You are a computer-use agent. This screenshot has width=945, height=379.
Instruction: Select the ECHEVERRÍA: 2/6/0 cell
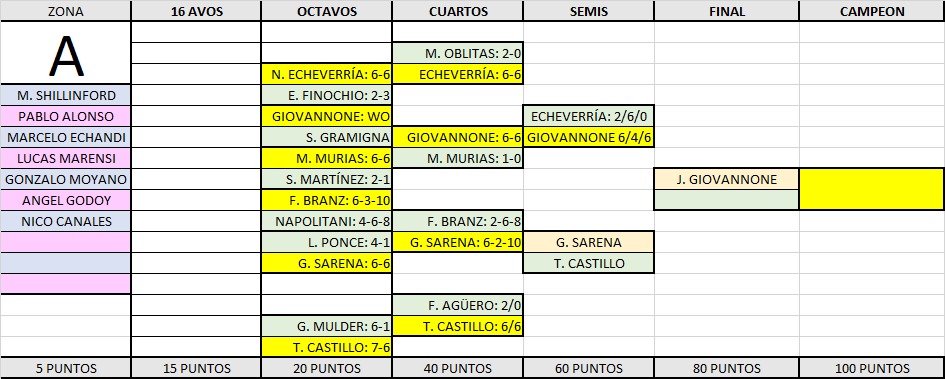click(589, 116)
